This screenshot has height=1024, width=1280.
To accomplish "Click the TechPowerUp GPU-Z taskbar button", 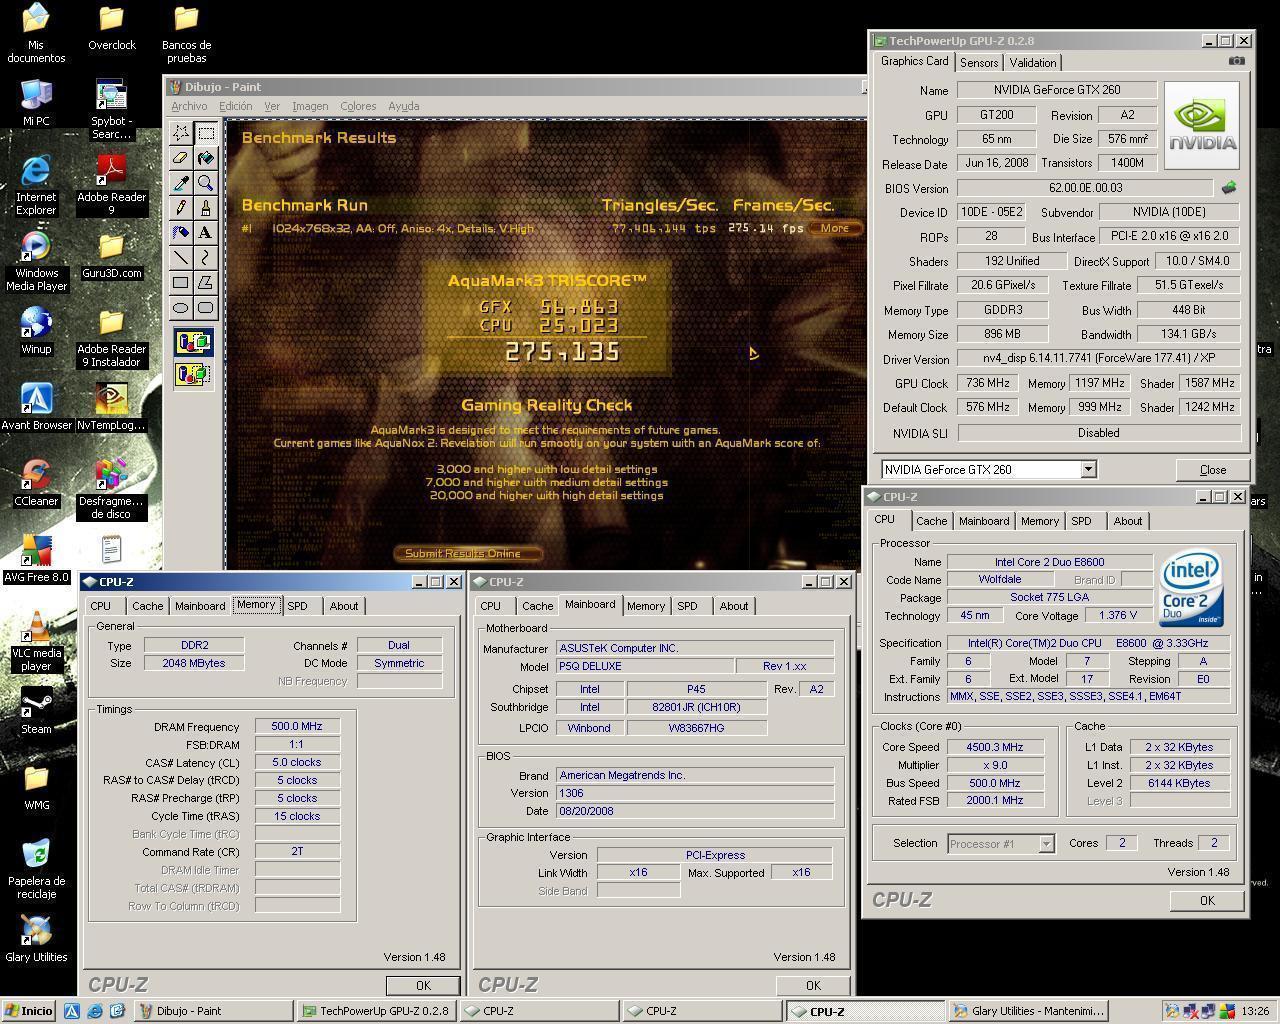I will [376, 1011].
